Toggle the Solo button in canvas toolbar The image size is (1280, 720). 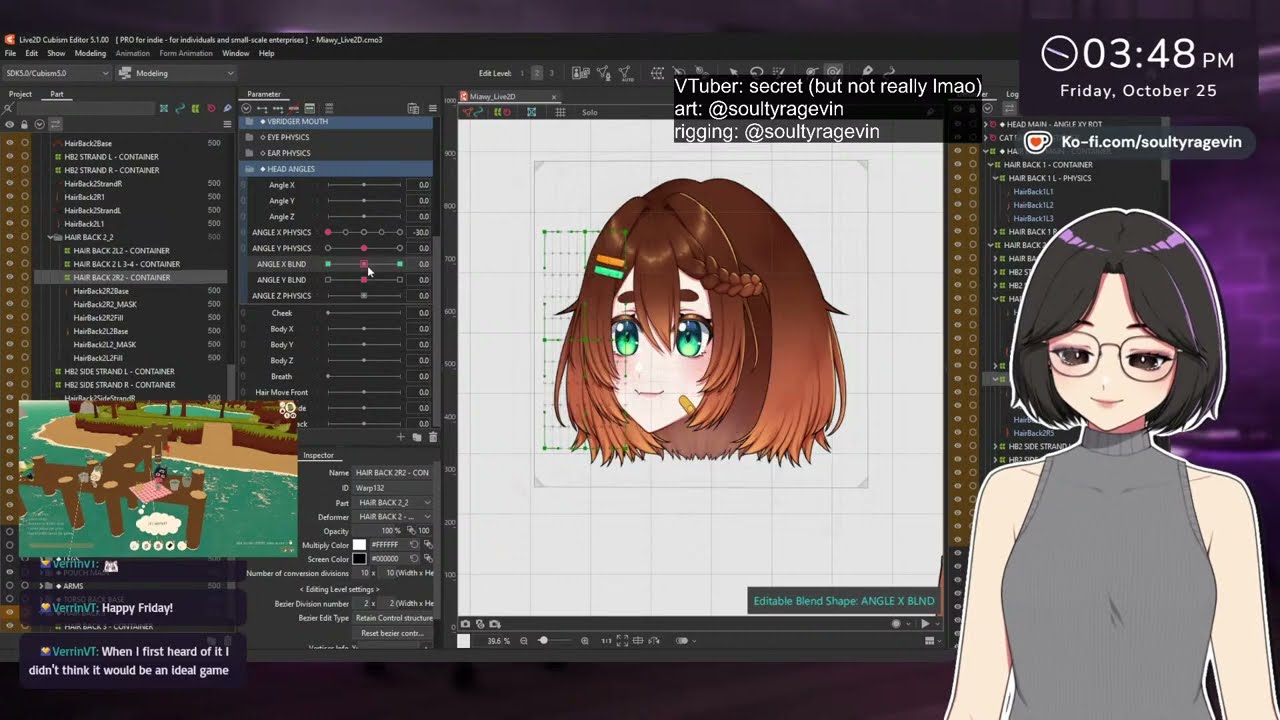590,112
